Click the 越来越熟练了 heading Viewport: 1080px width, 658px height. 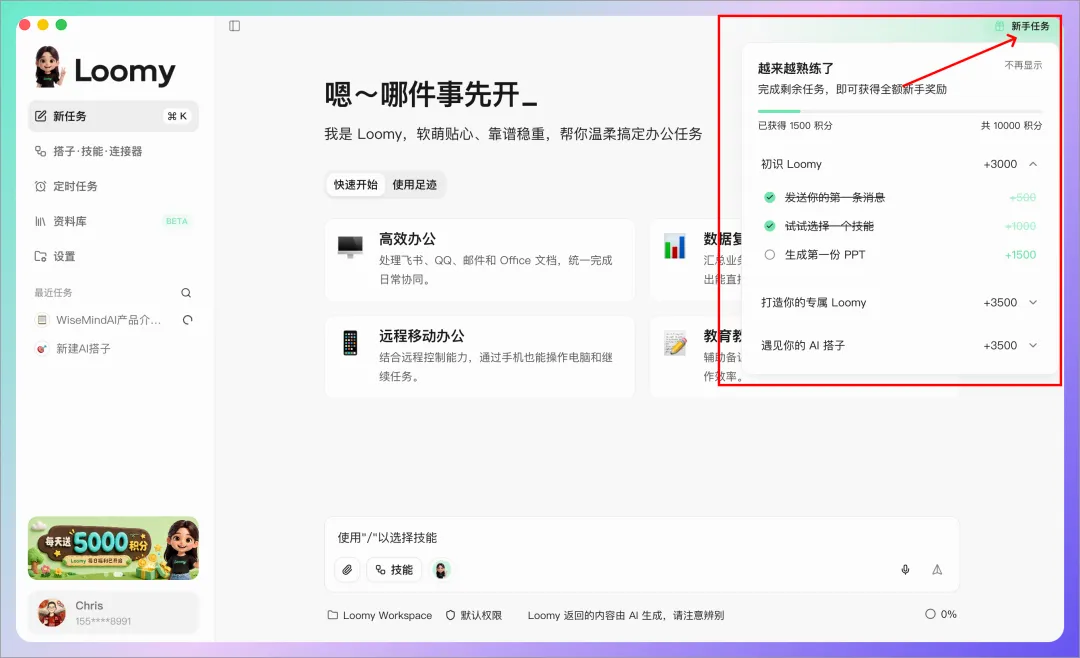tap(796, 68)
